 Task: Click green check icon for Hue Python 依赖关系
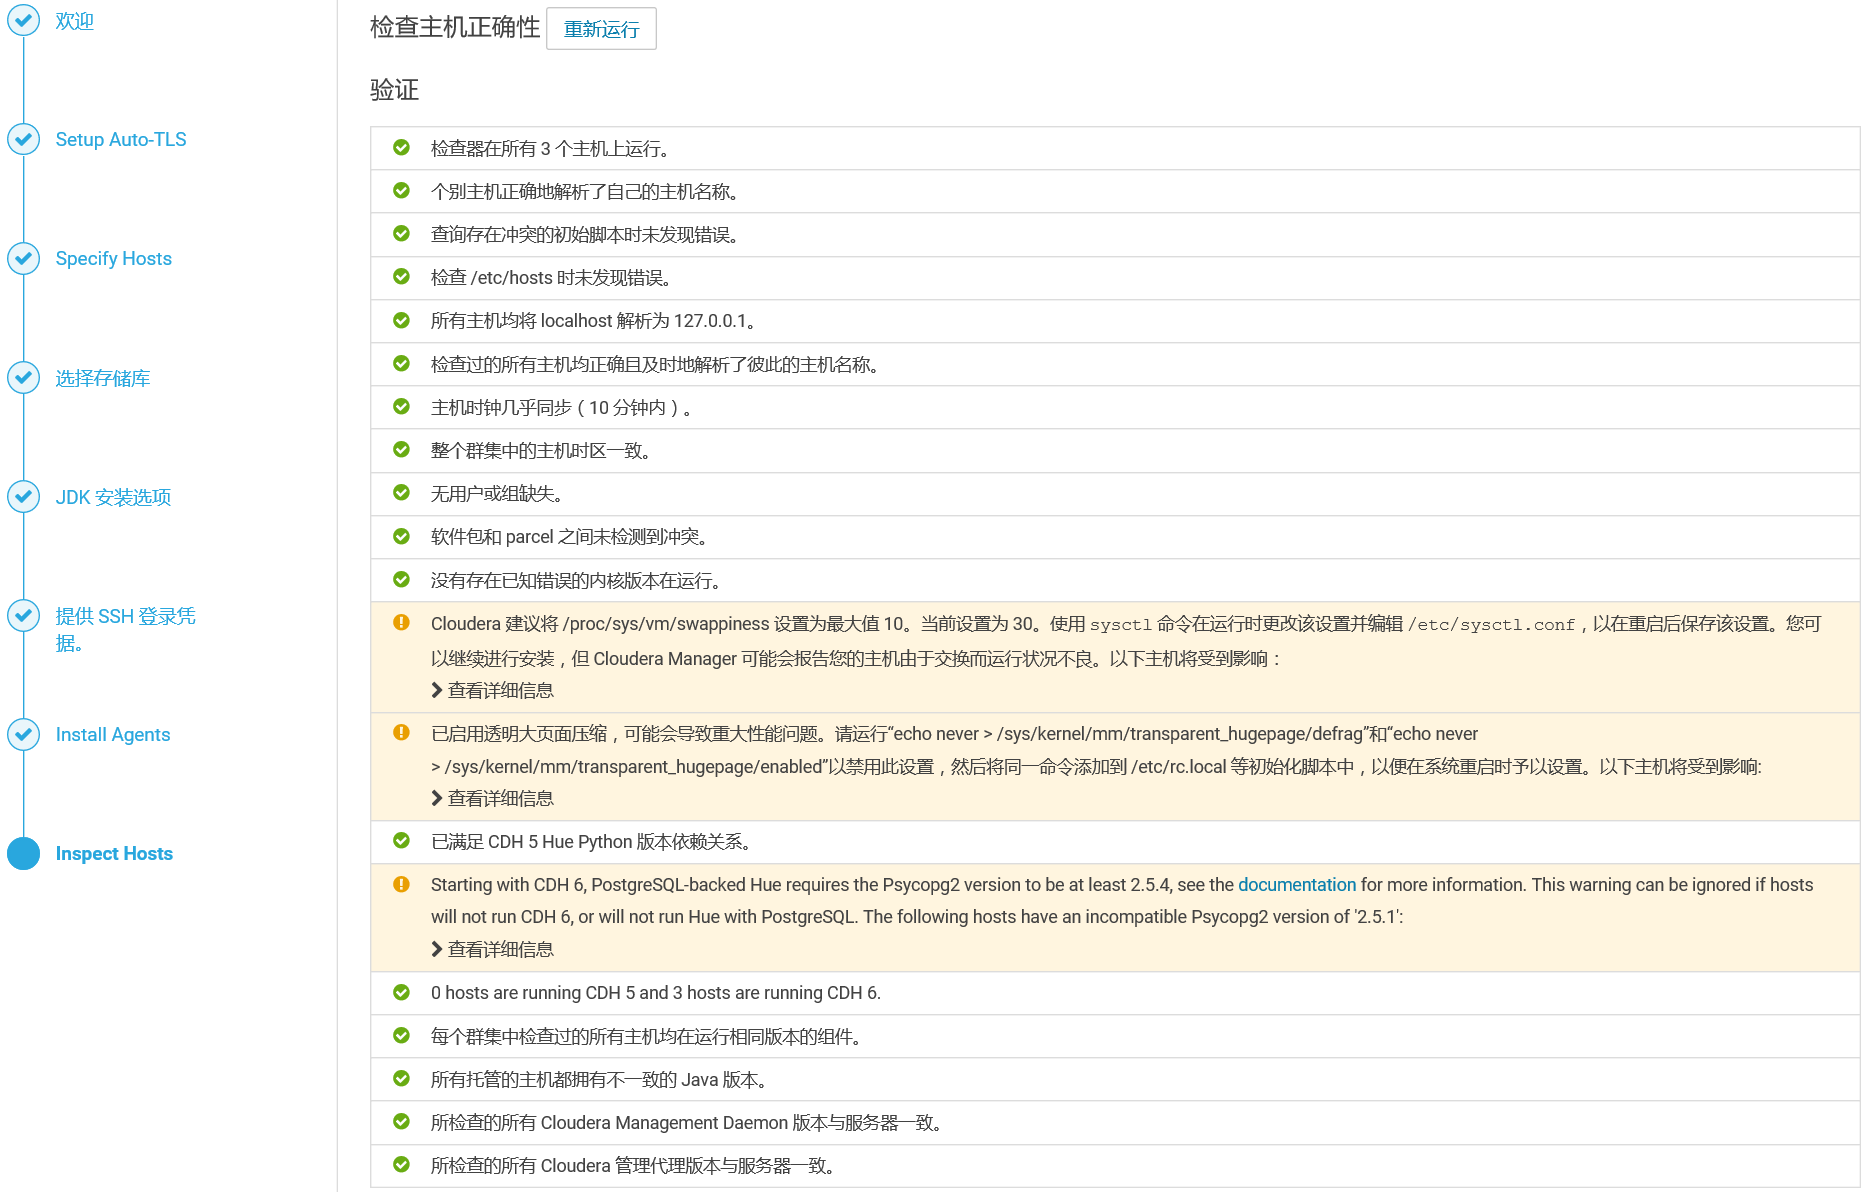pyautogui.click(x=401, y=841)
